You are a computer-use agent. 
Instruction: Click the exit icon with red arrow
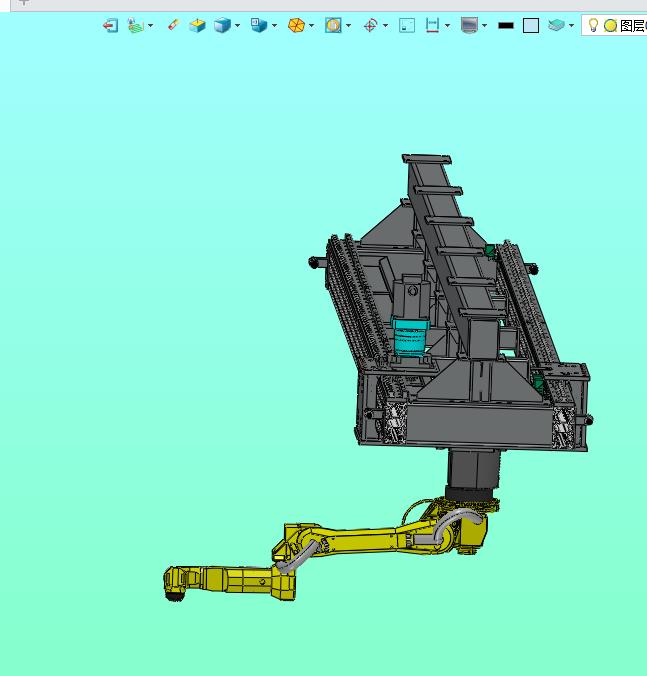click(x=110, y=25)
